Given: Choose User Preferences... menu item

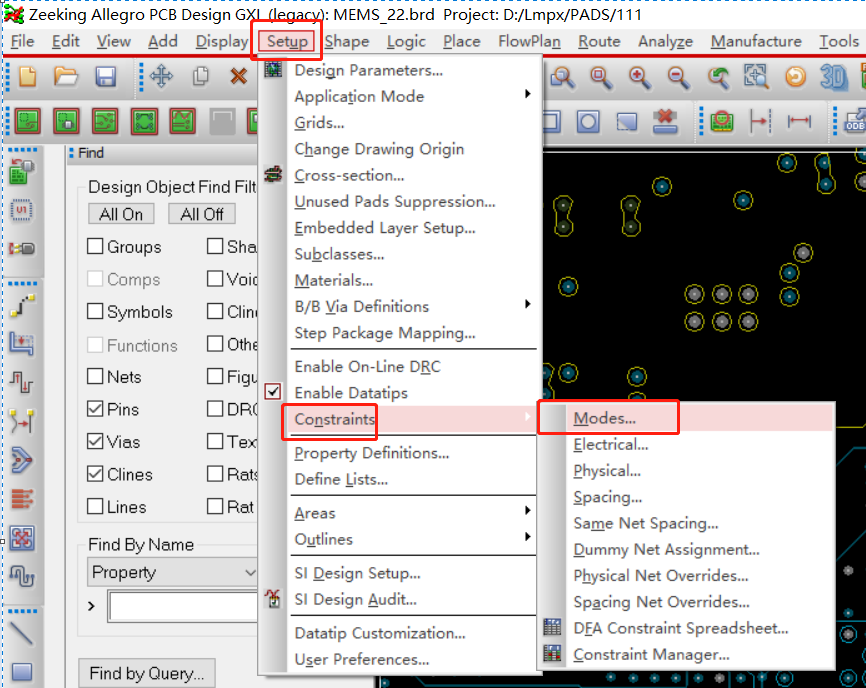Looking at the screenshot, I should [x=362, y=659].
